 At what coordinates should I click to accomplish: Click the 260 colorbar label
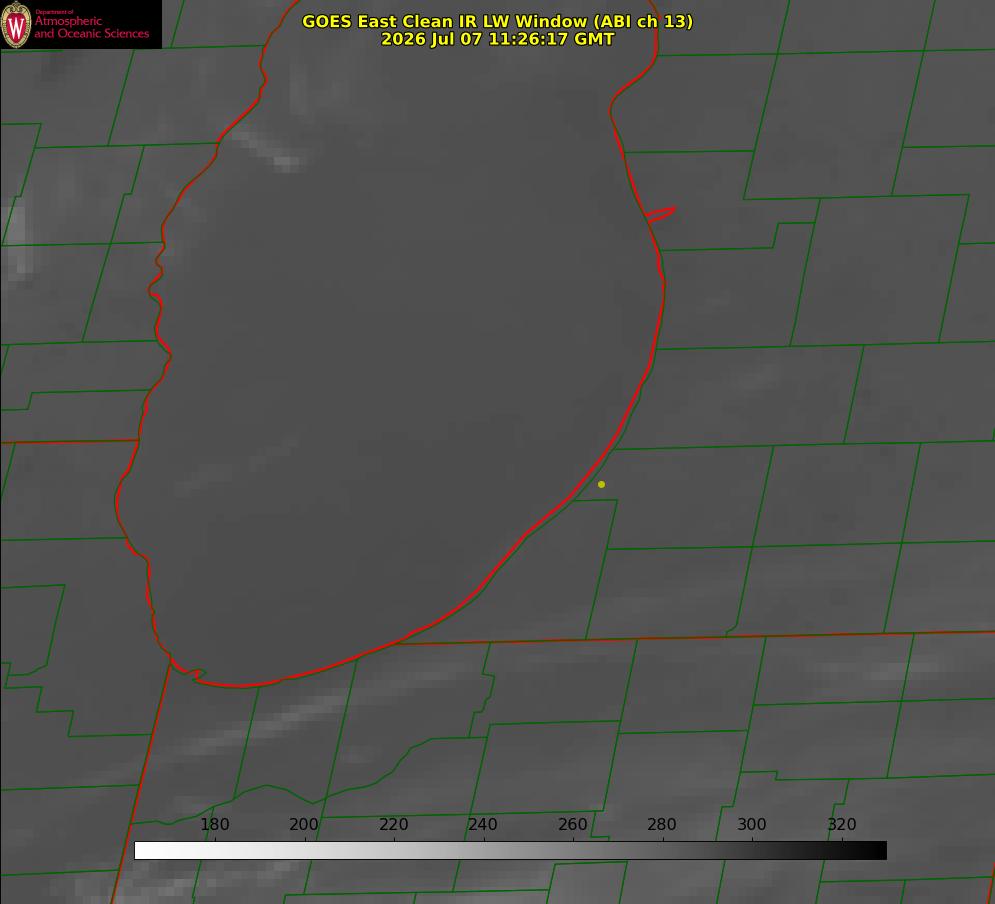(572, 824)
